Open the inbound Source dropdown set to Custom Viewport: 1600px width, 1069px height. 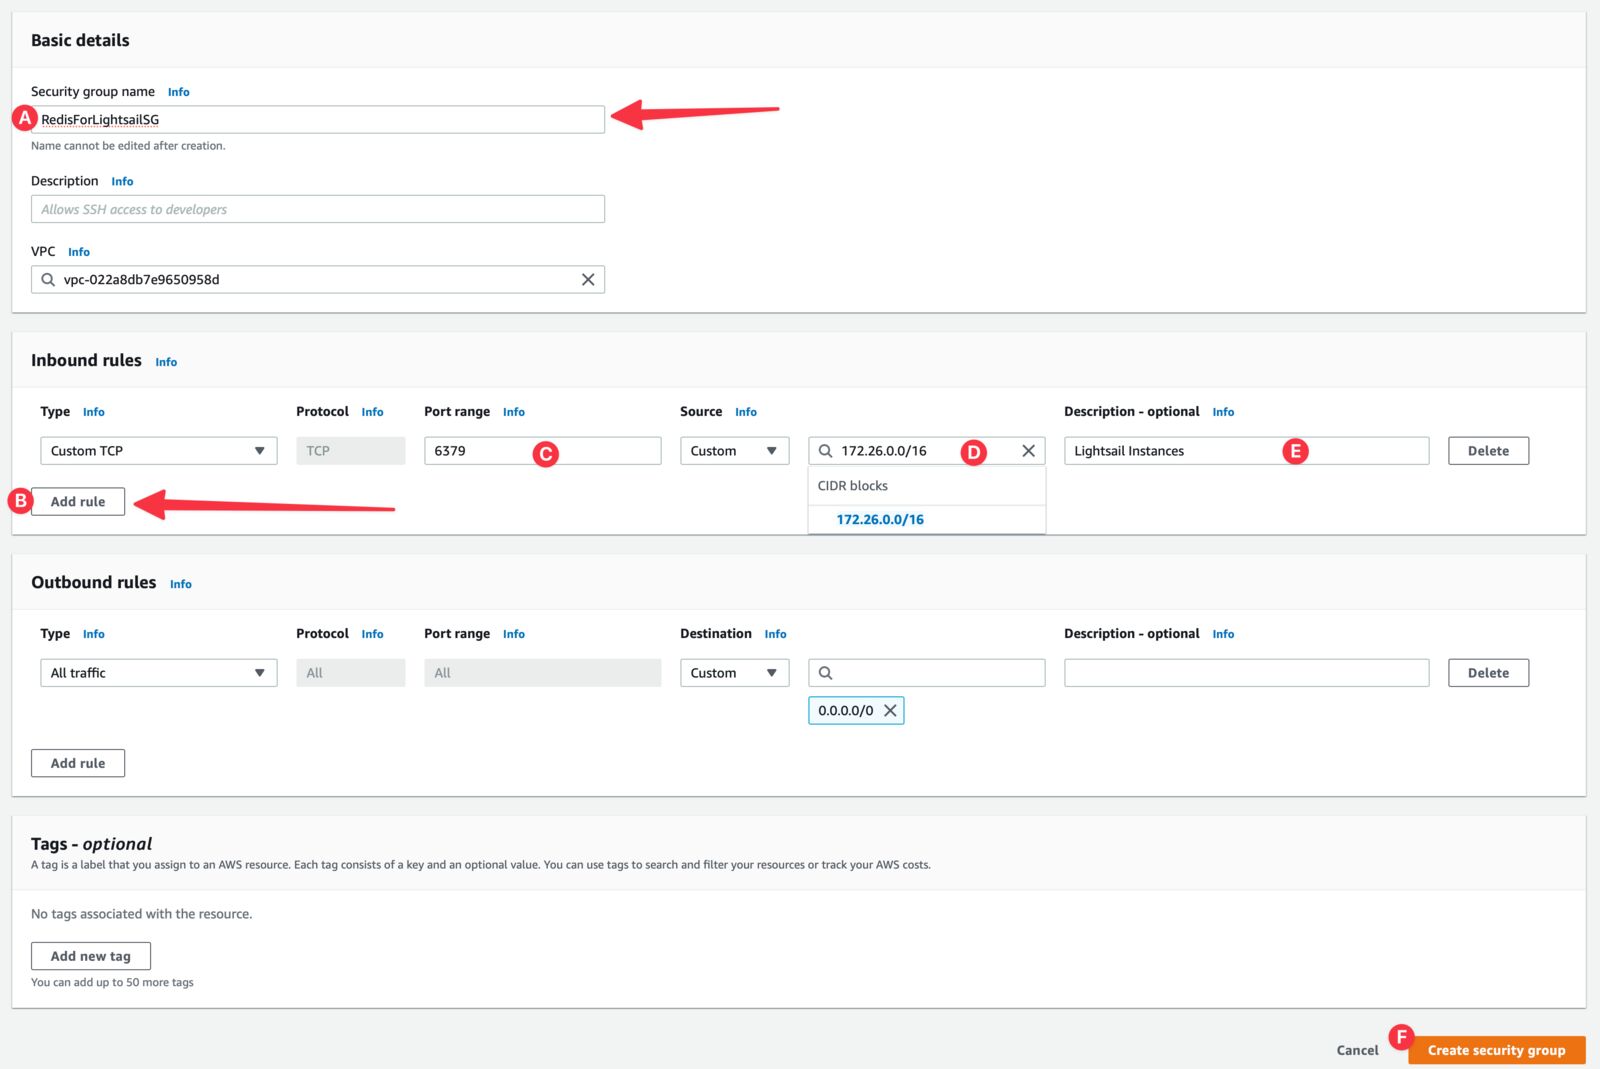734,451
